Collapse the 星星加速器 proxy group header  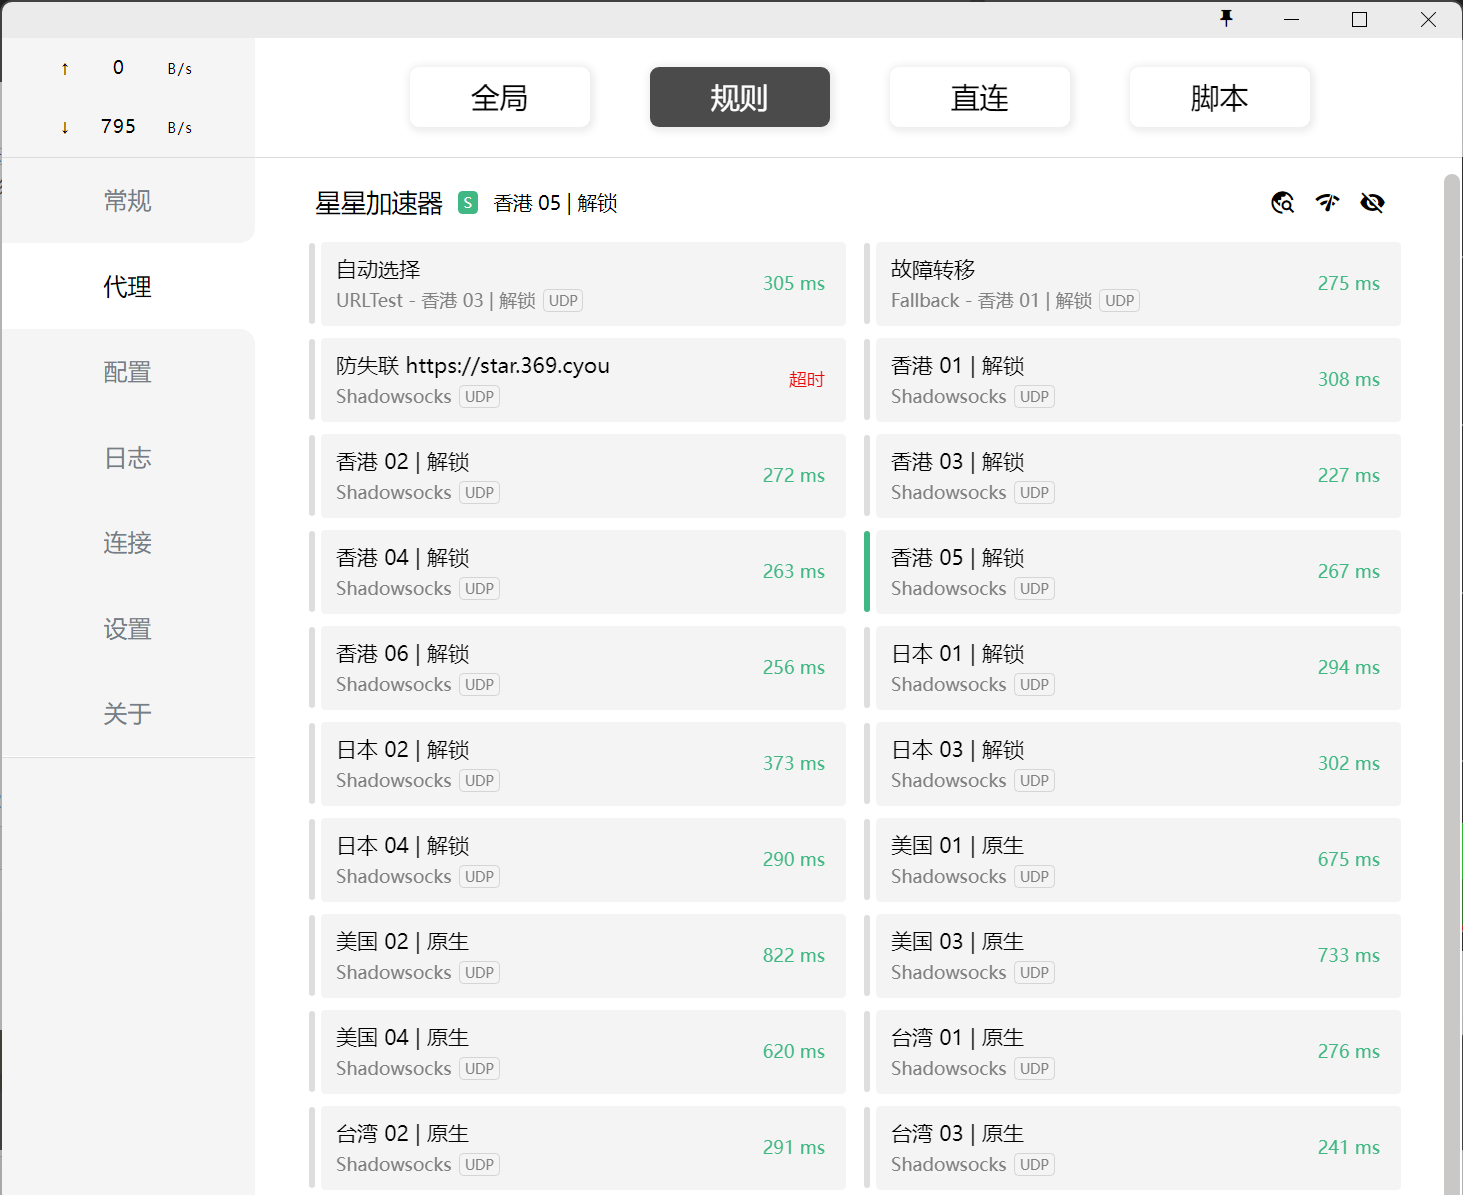pyautogui.click(x=379, y=204)
